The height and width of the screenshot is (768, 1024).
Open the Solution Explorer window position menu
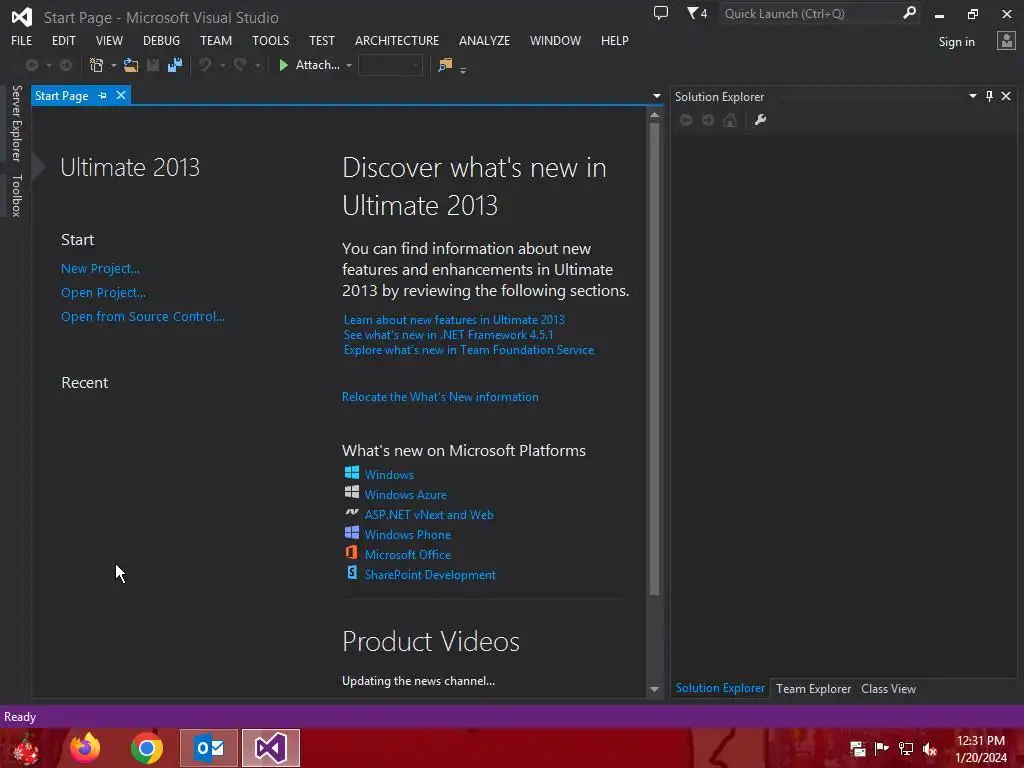972,96
